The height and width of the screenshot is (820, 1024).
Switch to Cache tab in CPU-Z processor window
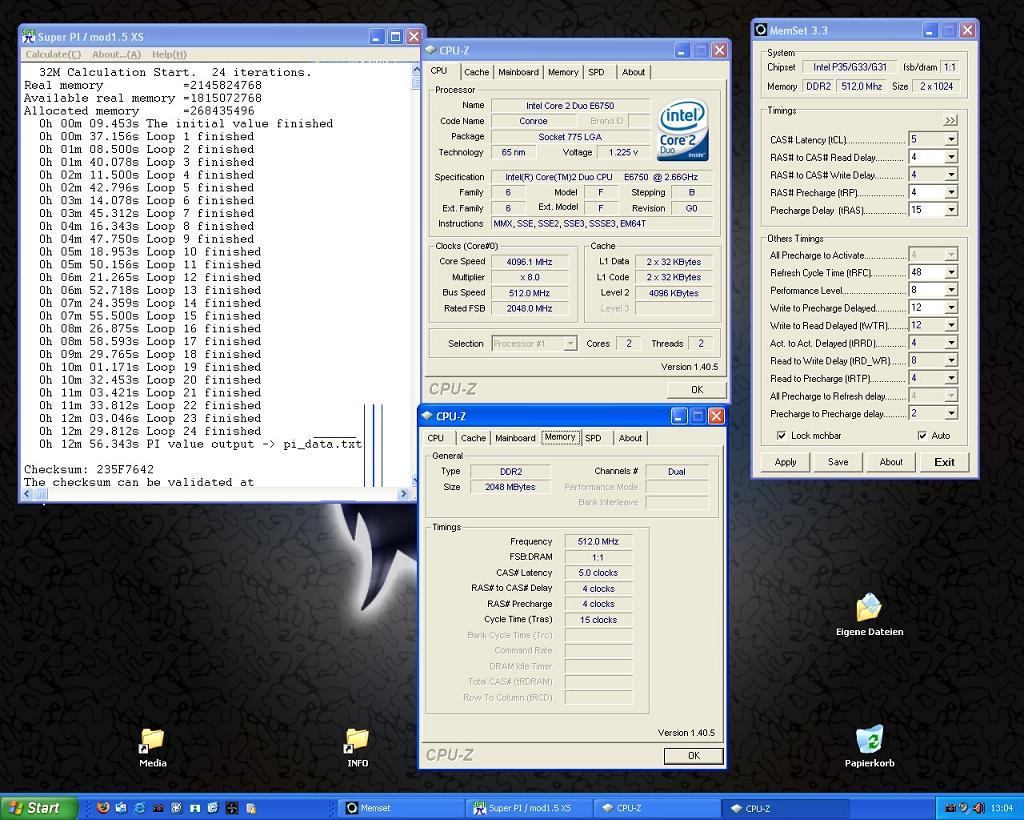pyautogui.click(x=477, y=72)
